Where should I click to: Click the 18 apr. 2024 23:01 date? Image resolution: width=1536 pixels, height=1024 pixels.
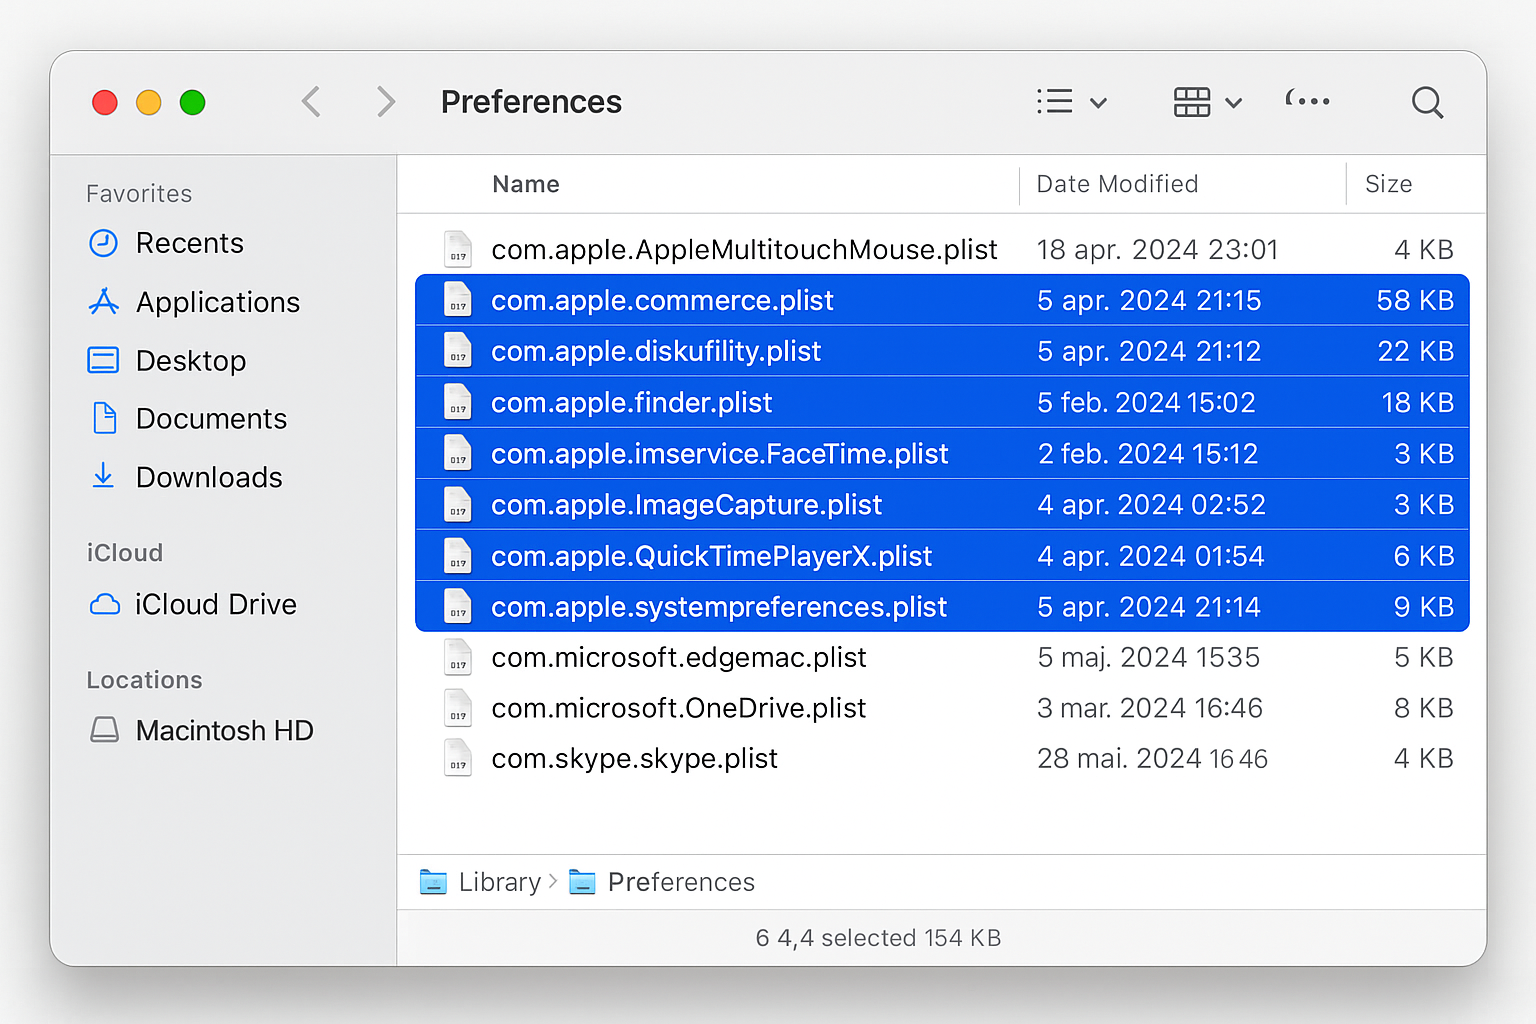point(1157,249)
